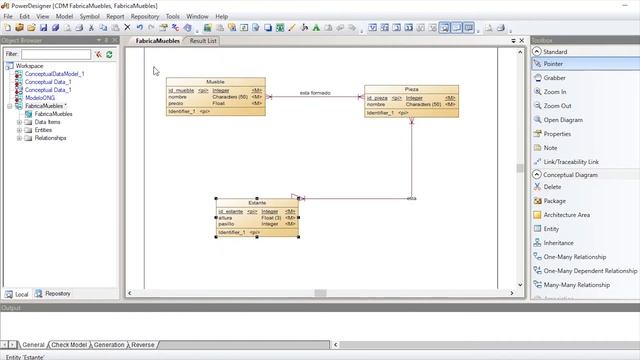Click the Save floppy disk icon

pos(43,28)
